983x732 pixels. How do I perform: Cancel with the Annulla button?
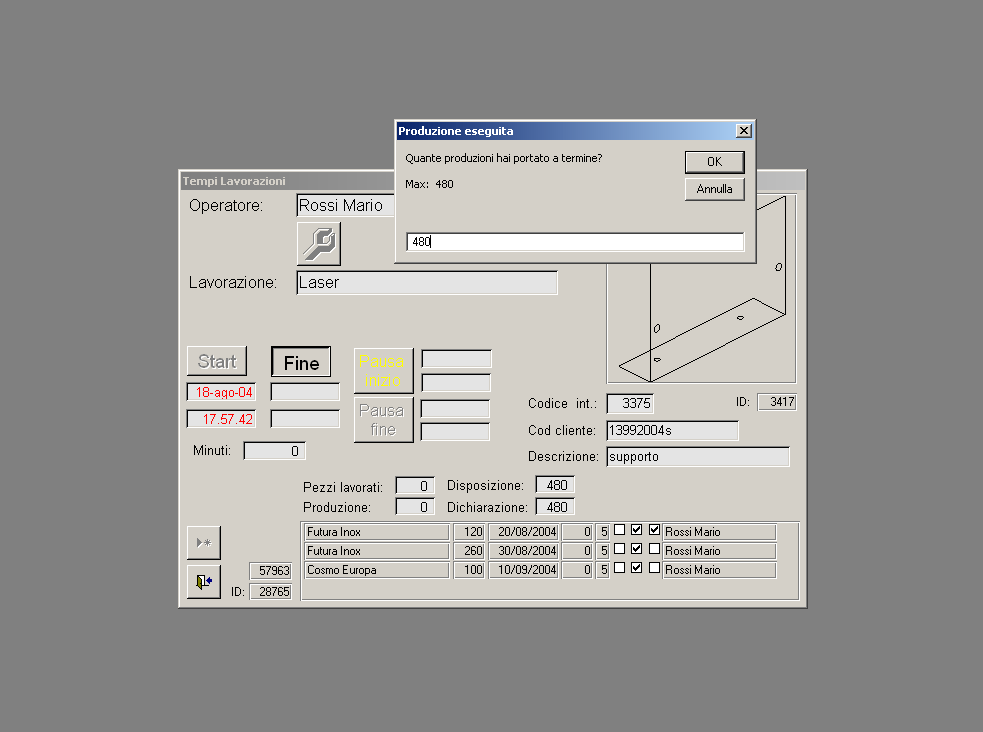tap(714, 189)
